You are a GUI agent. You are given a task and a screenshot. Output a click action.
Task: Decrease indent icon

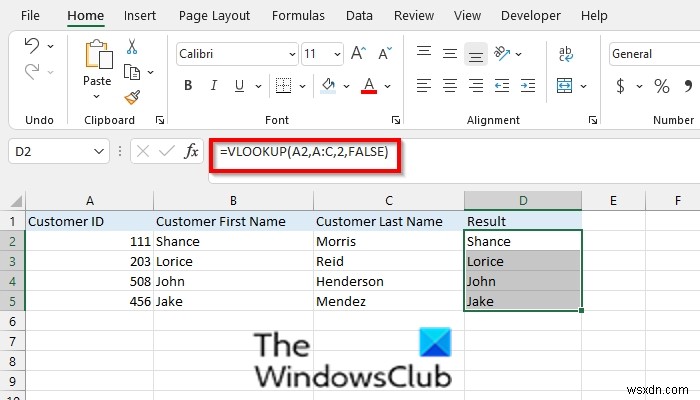(x=502, y=86)
